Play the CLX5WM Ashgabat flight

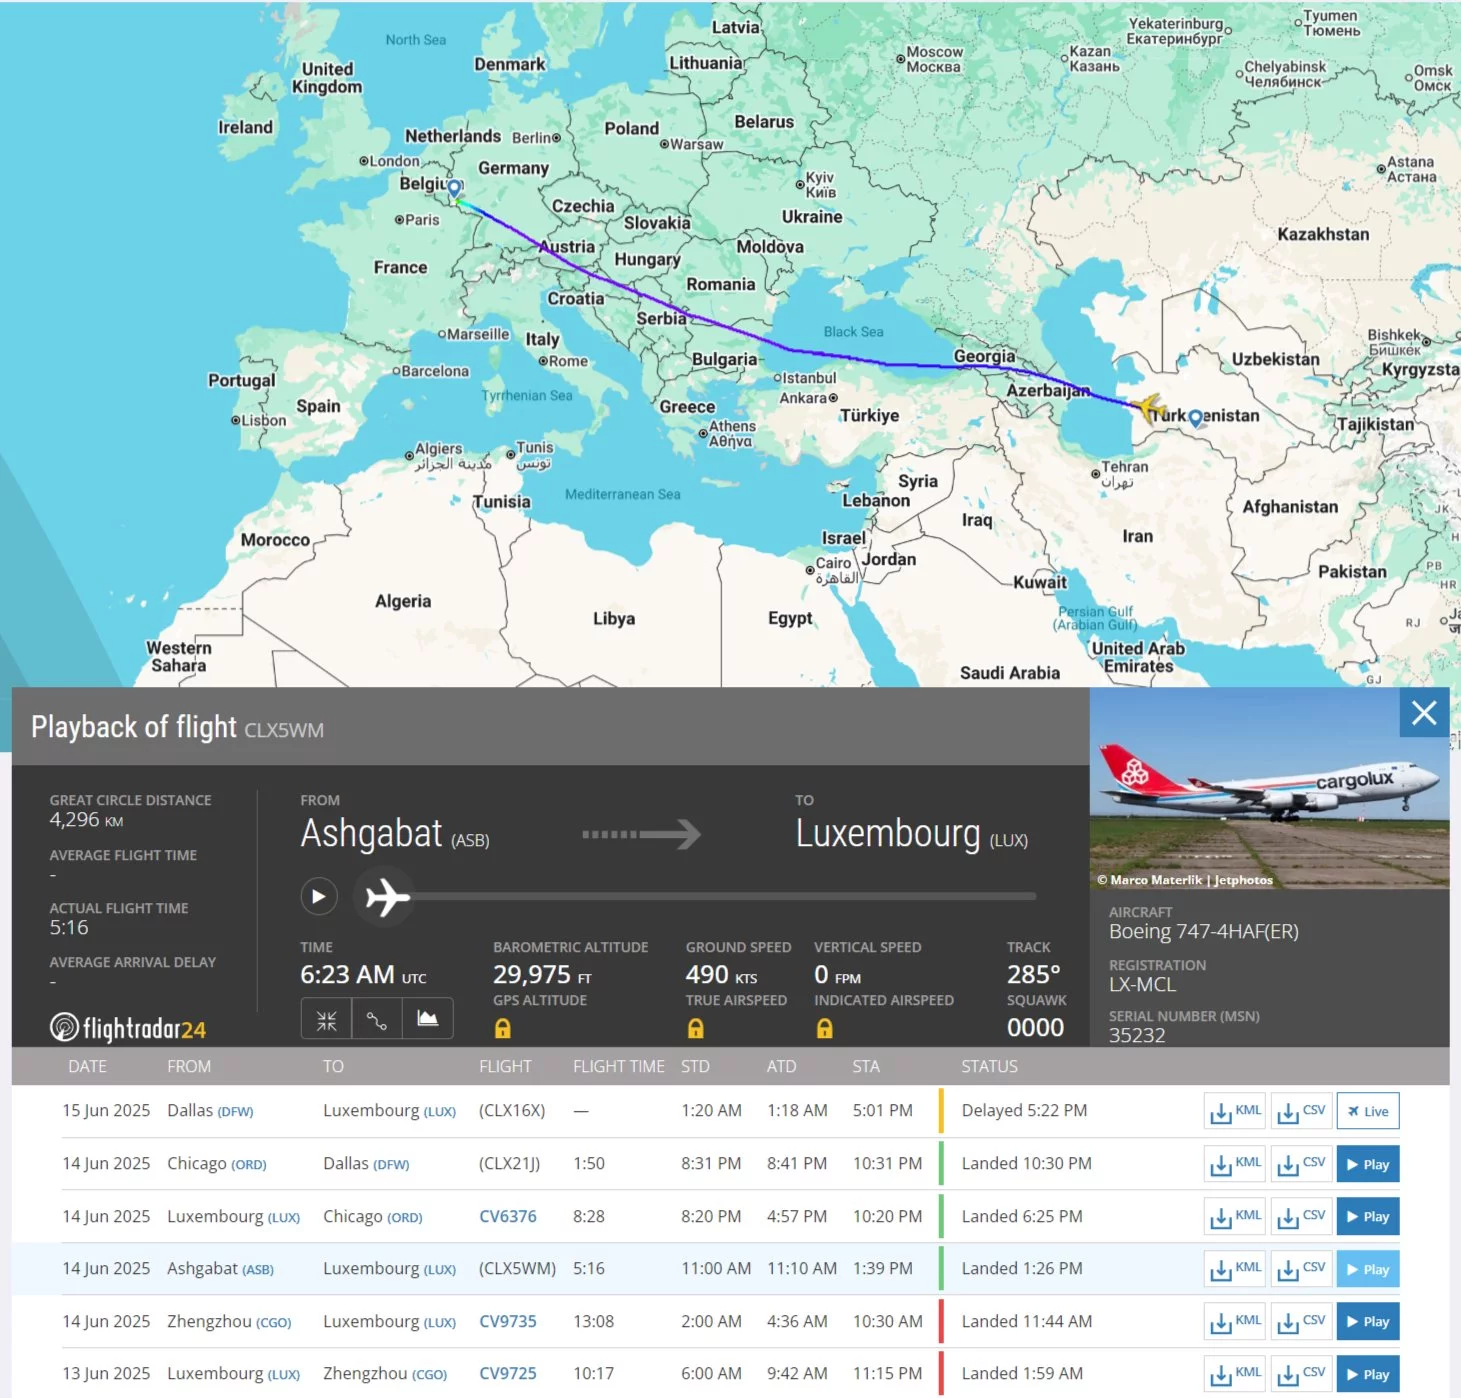[x=1368, y=1269]
